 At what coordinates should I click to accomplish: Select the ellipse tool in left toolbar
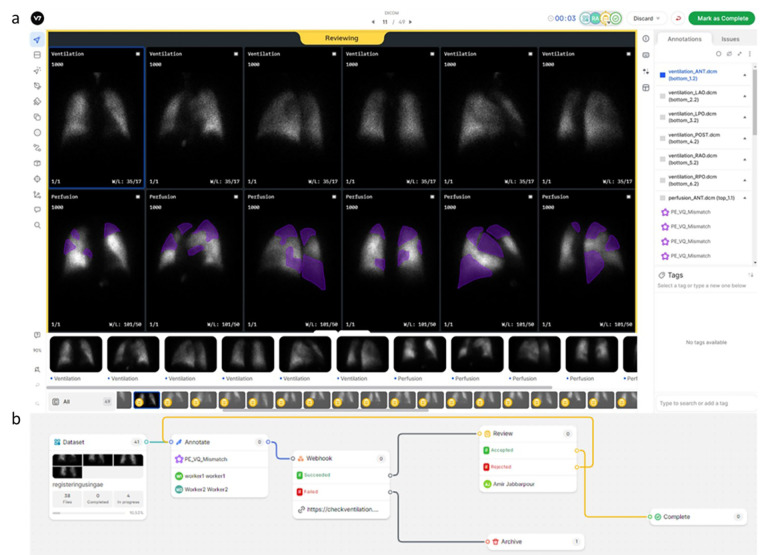pyautogui.click(x=37, y=132)
